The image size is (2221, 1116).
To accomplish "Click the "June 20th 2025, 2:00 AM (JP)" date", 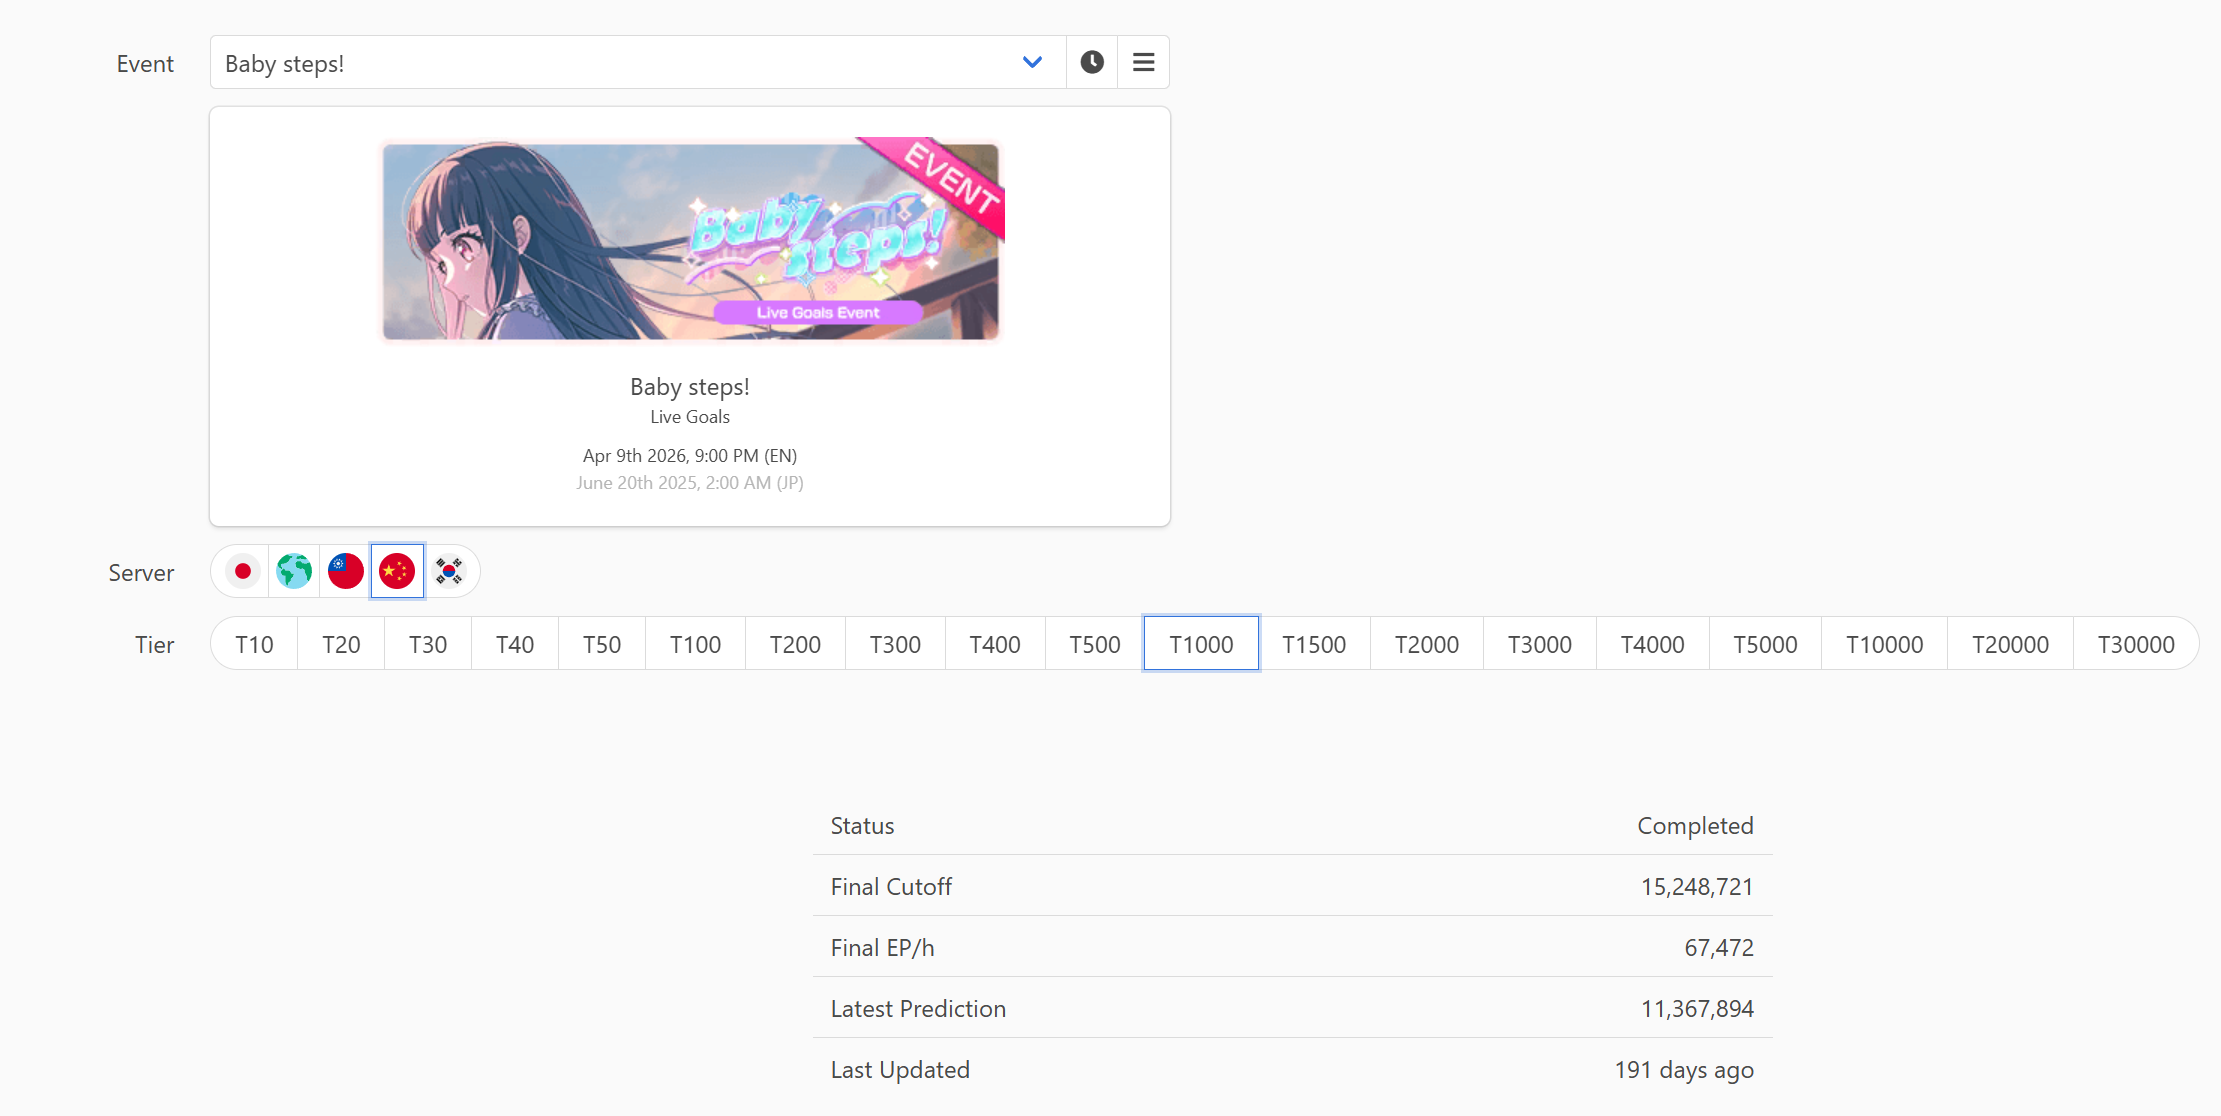I will point(690,483).
